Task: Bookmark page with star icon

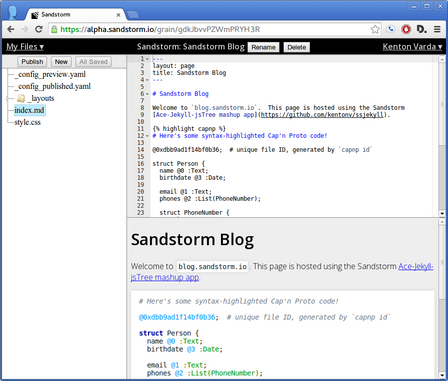Action: (x=375, y=29)
